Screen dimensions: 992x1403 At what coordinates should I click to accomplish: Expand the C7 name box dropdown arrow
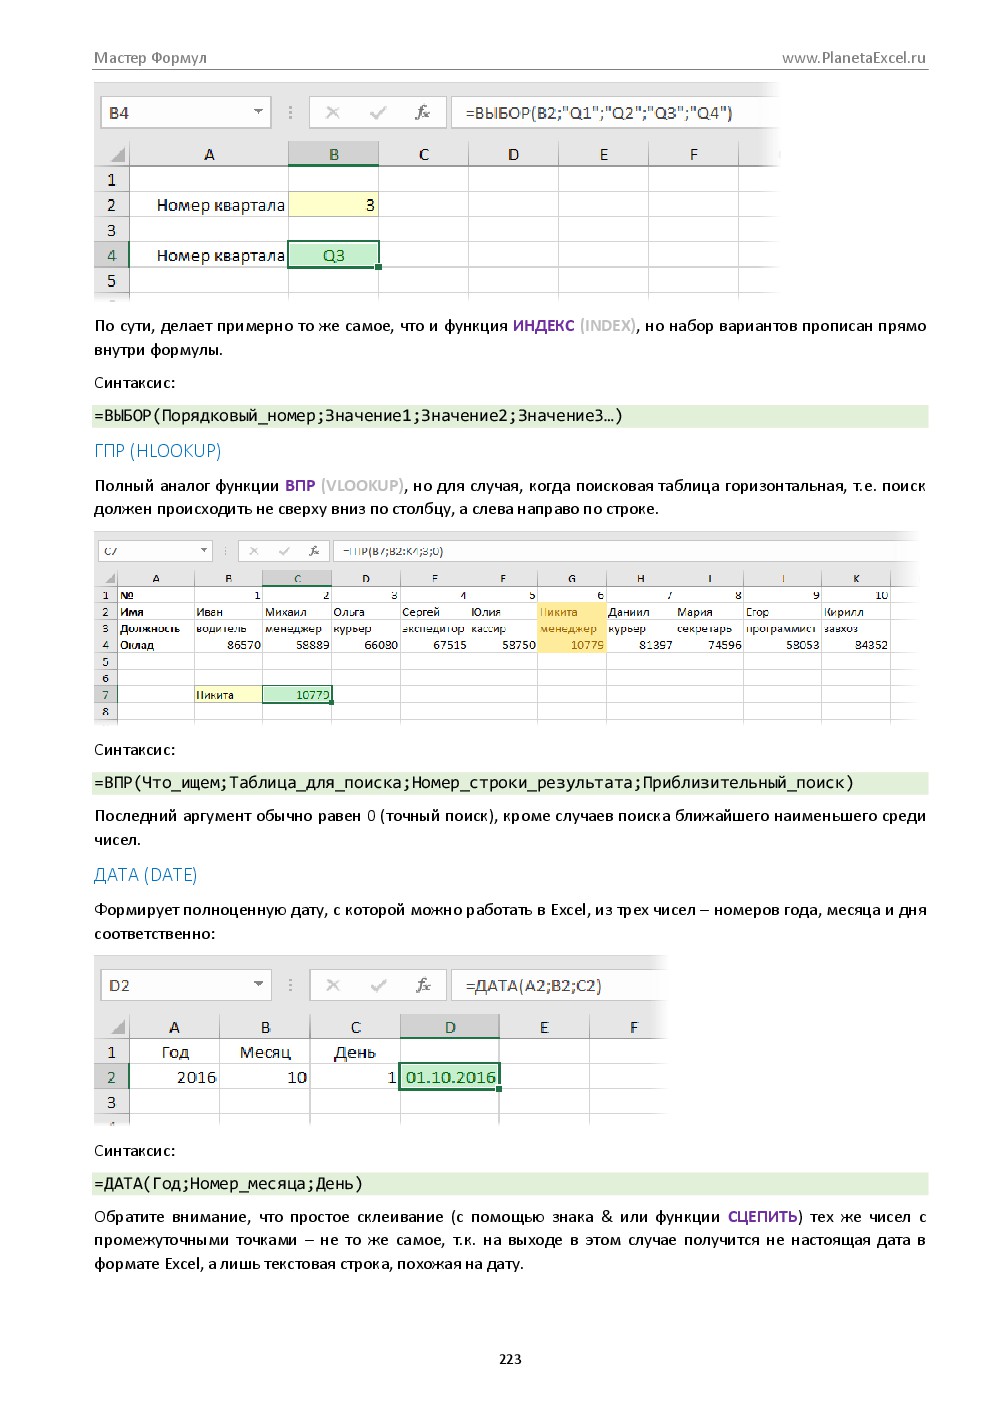[204, 550]
